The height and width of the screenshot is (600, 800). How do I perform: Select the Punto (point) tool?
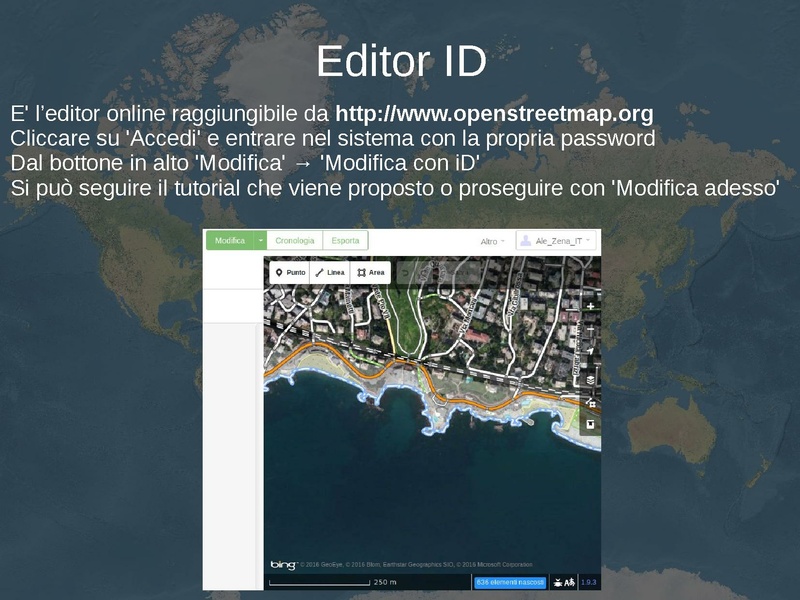[x=288, y=272]
